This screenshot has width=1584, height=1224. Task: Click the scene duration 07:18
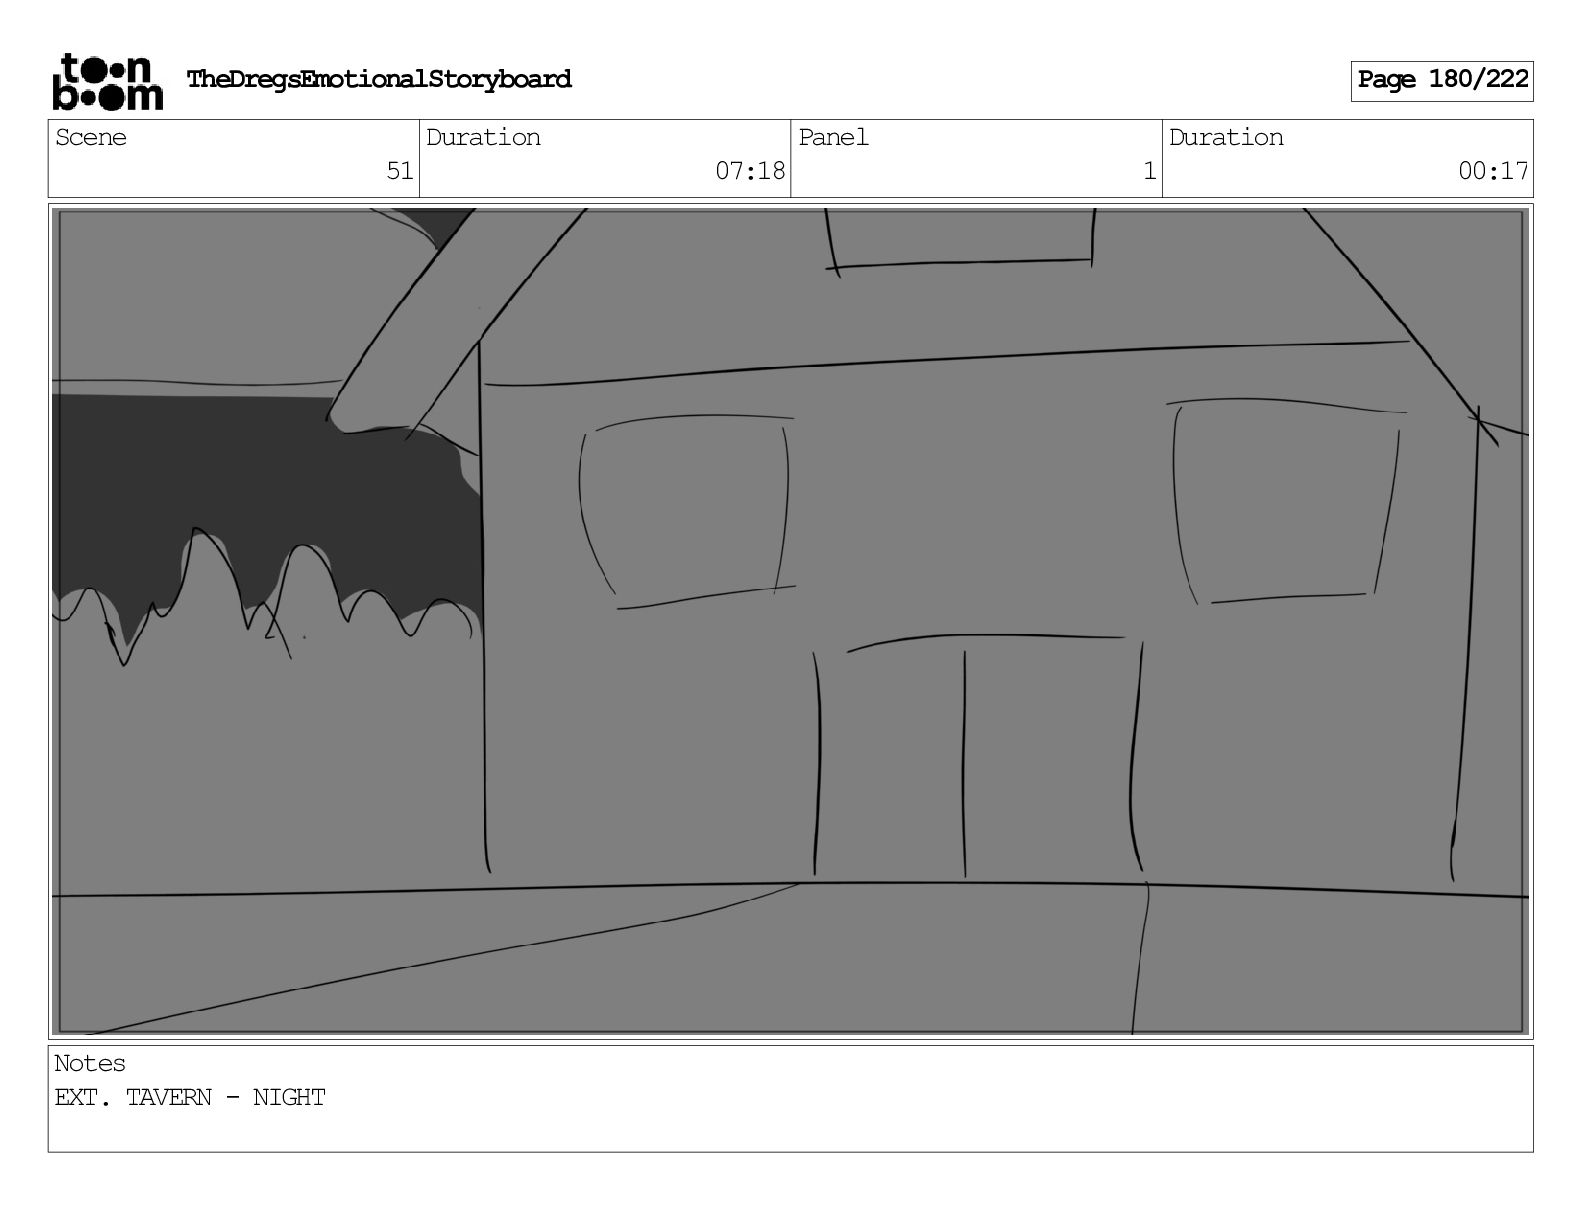750,171
